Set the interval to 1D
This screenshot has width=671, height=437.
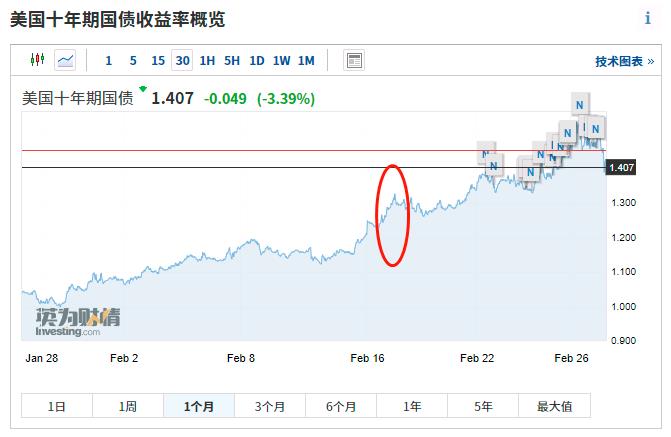click(256, 60)
